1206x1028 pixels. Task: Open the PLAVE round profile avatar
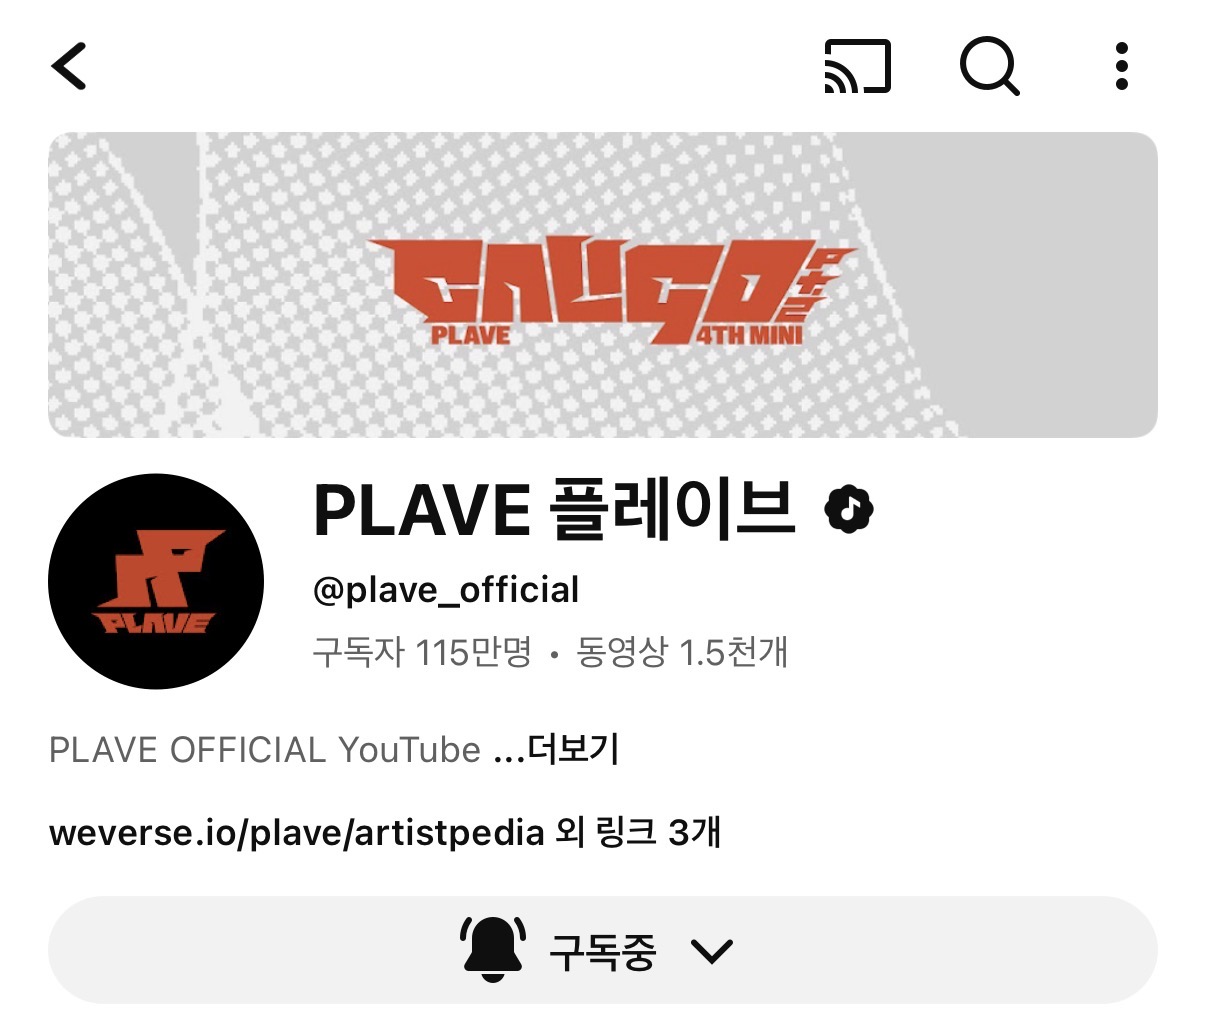[x=156, y=581]
